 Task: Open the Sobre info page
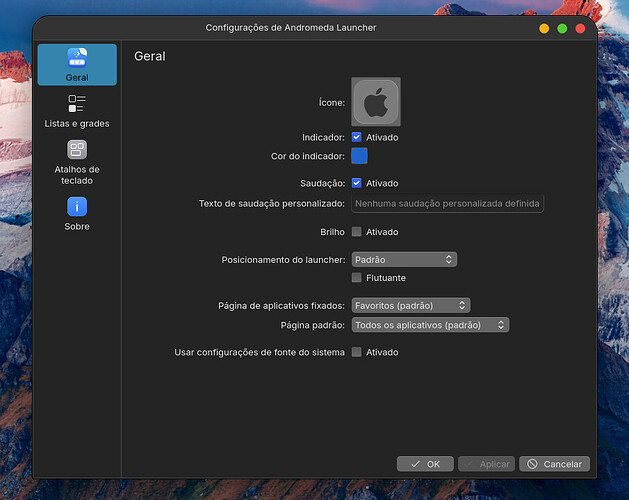77,214
